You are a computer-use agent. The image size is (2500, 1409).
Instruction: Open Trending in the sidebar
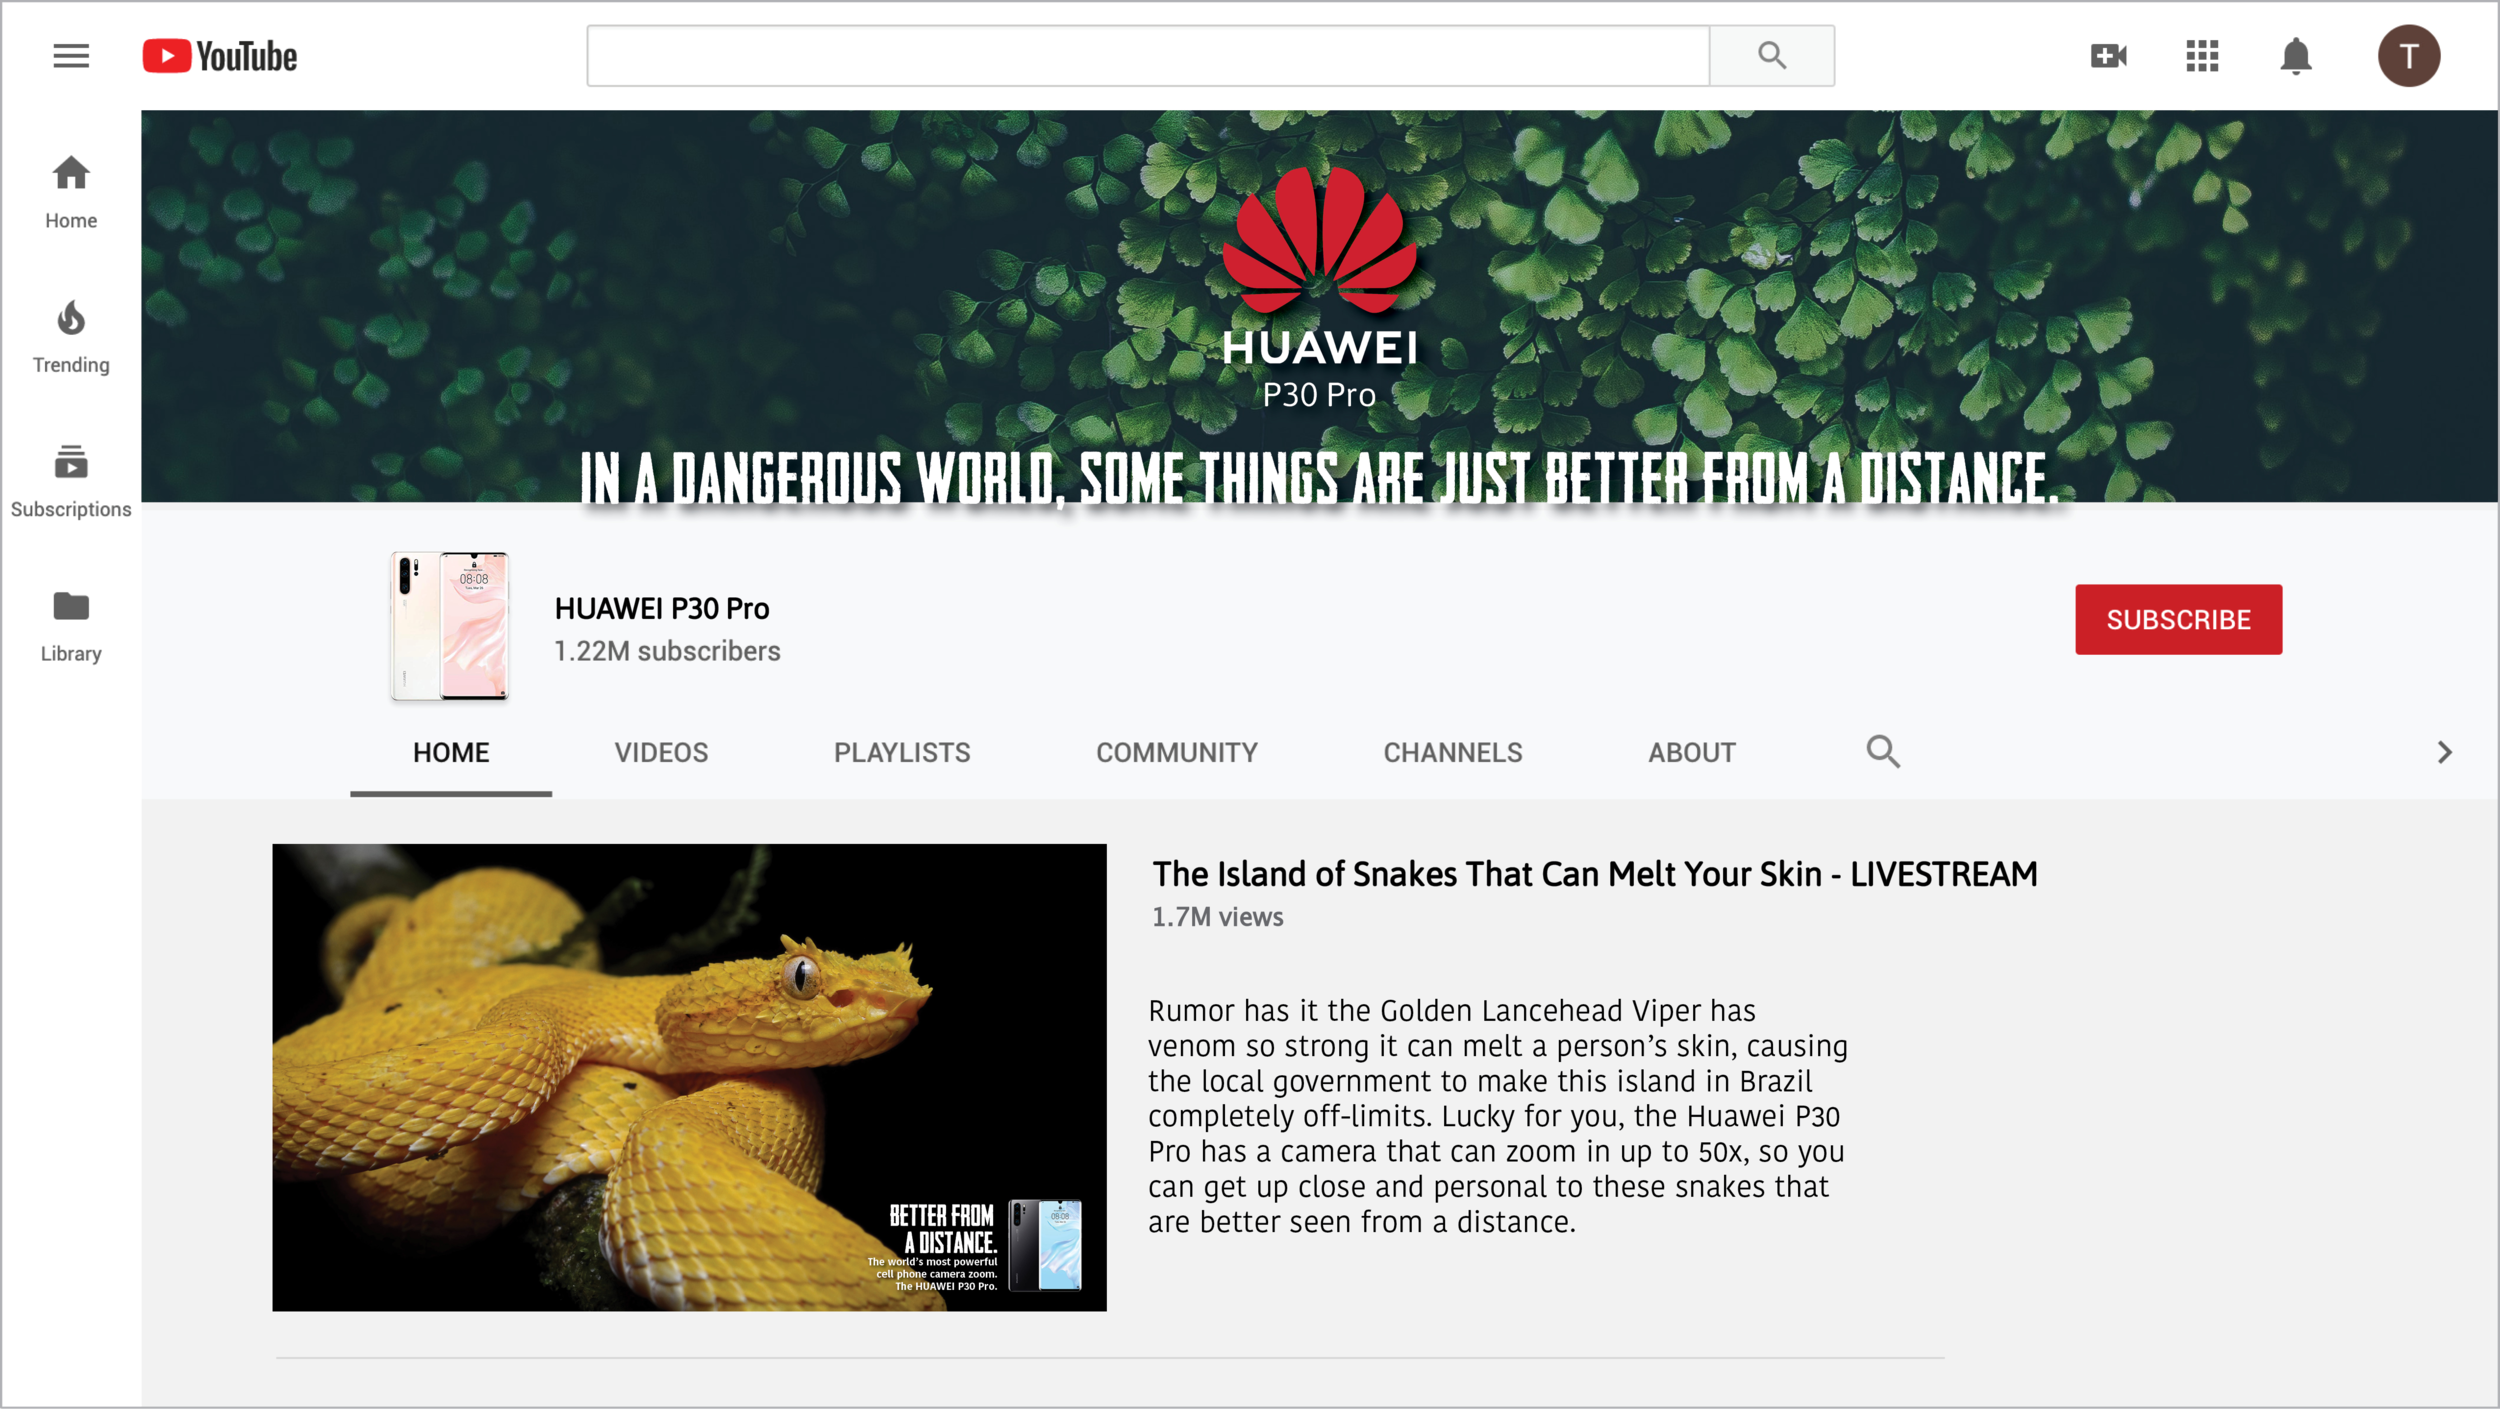(x=71, y=337)
